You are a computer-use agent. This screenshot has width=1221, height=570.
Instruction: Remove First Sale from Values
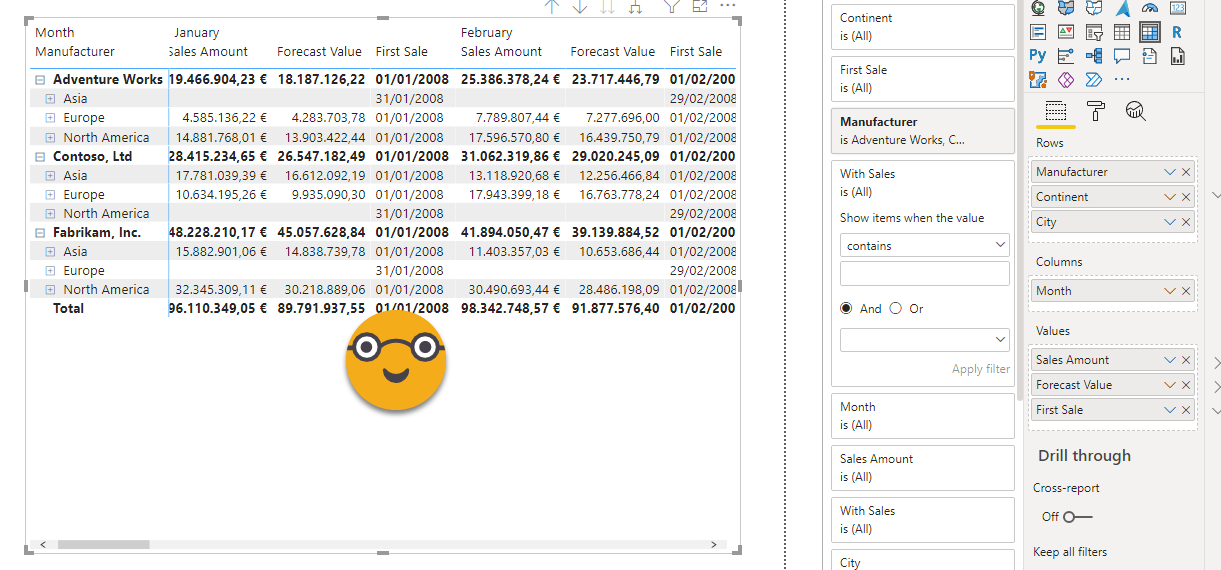[x=1186, y=410]
